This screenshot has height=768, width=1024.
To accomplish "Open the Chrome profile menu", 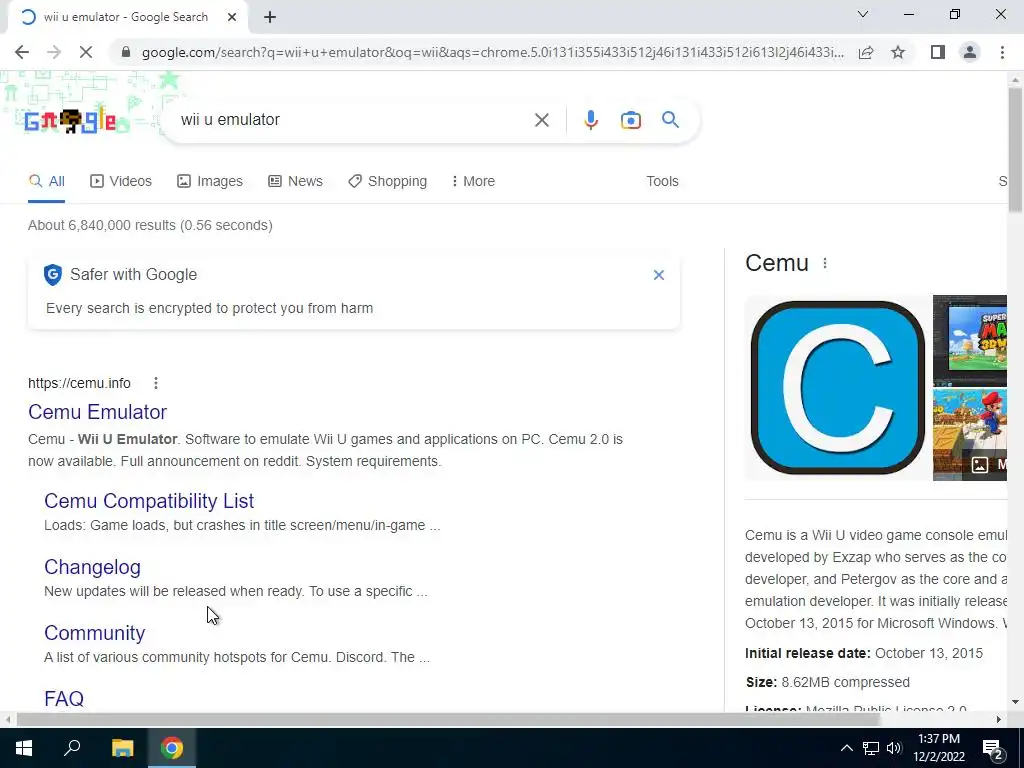I will click(x=970, y=52).
